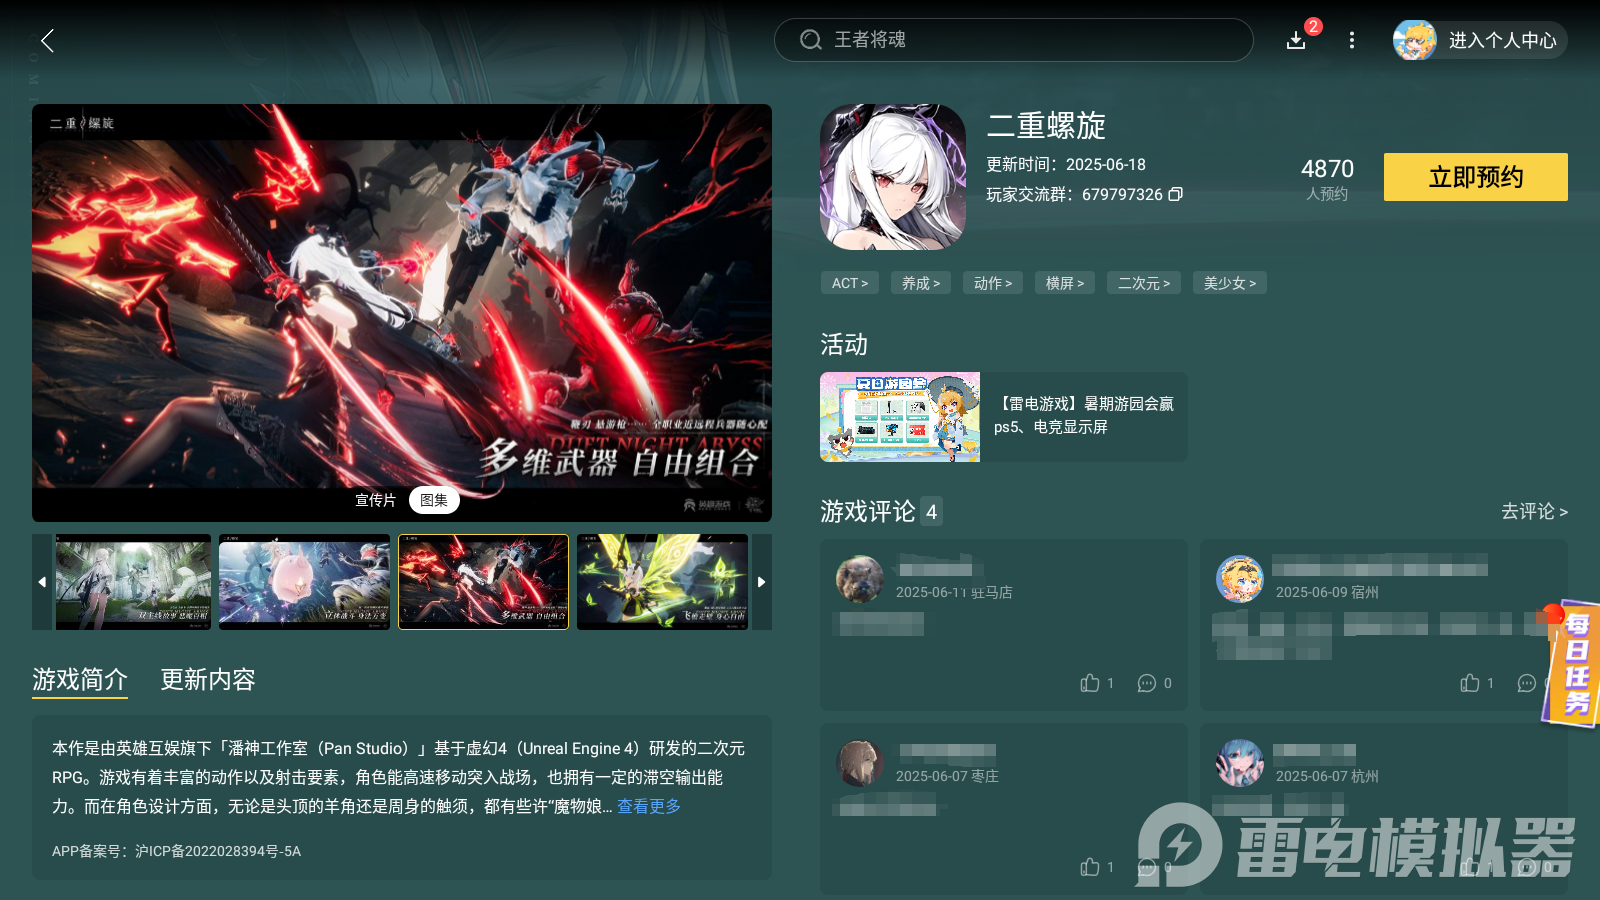This screenshot has height=900, width=1600.
Task: Select the green butterfly wings screenshot thumbnail
Action: point(662,582)
